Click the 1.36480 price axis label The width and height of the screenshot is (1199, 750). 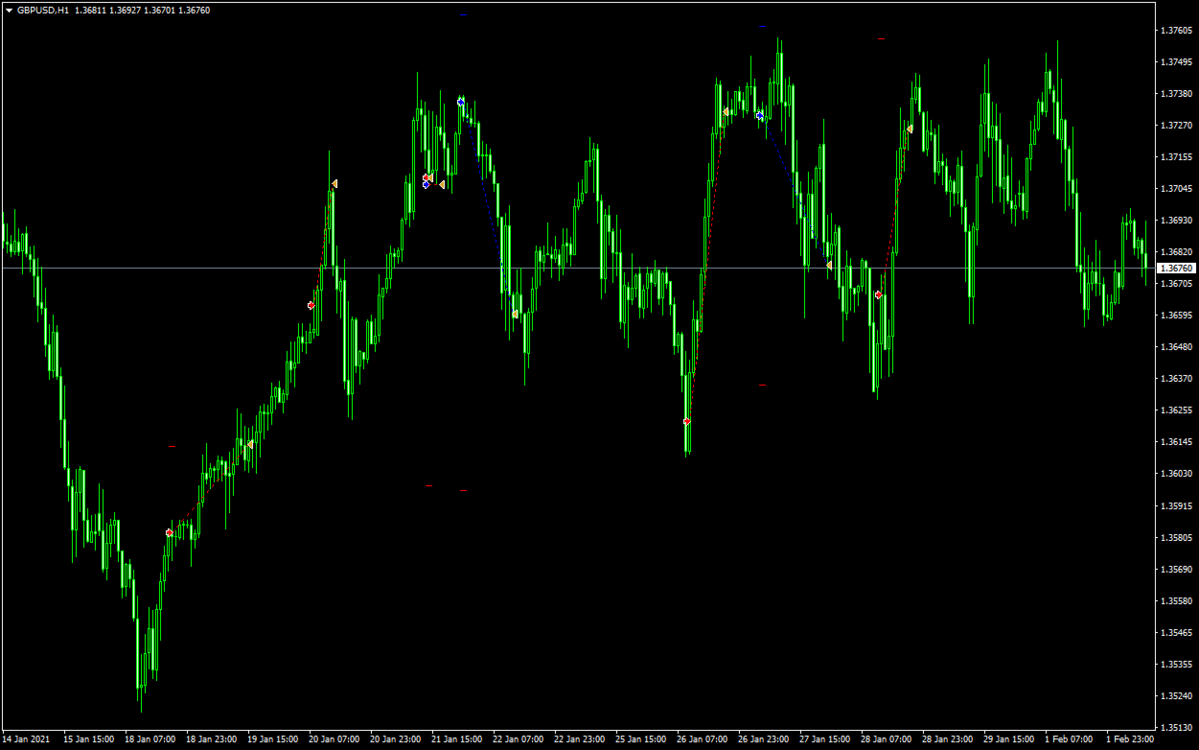(x=1176, y=347)
